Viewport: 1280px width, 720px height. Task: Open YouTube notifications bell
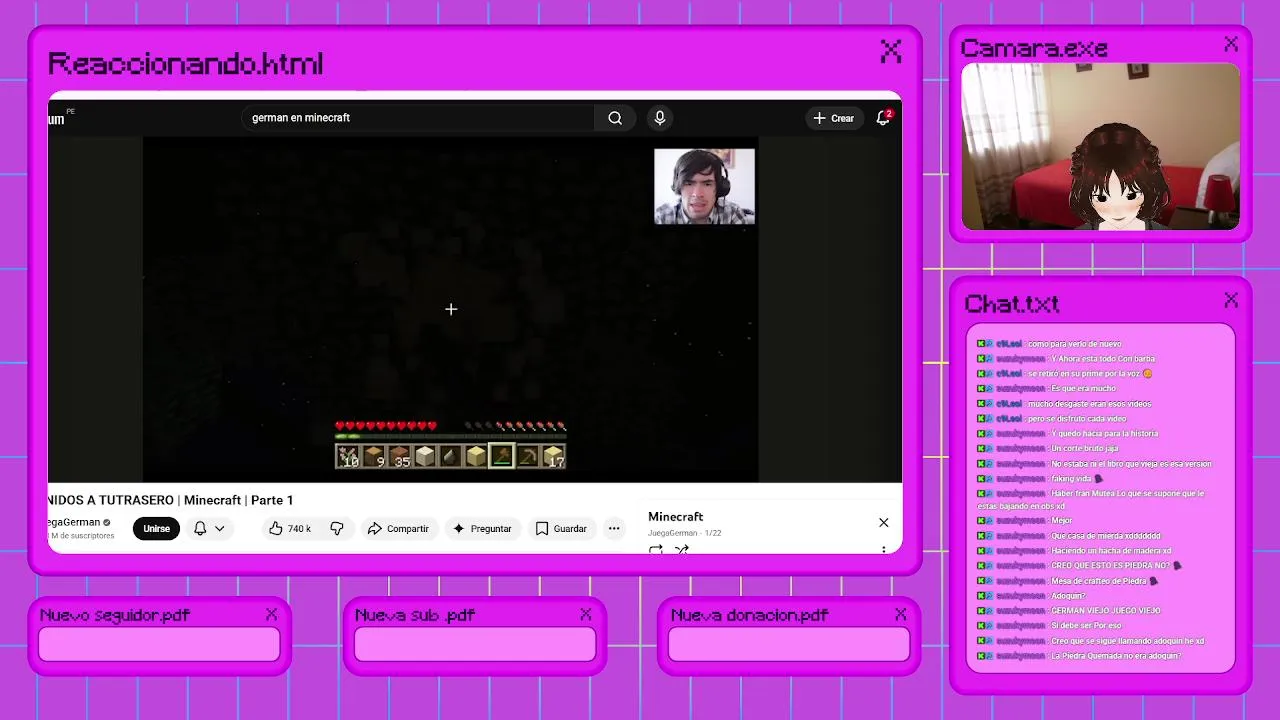[x=883, y=118]
